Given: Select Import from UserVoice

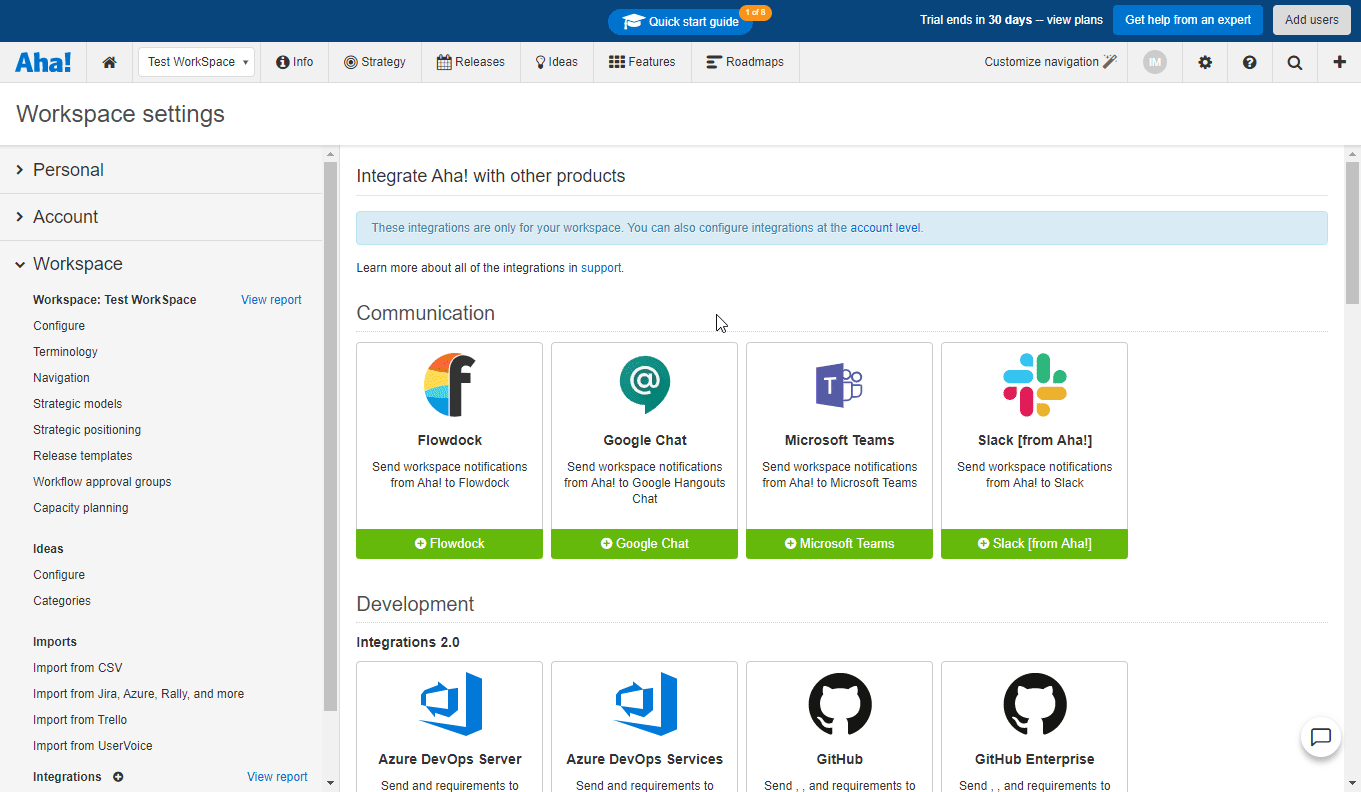Looking at the screenshot, I should pos(93,746).
